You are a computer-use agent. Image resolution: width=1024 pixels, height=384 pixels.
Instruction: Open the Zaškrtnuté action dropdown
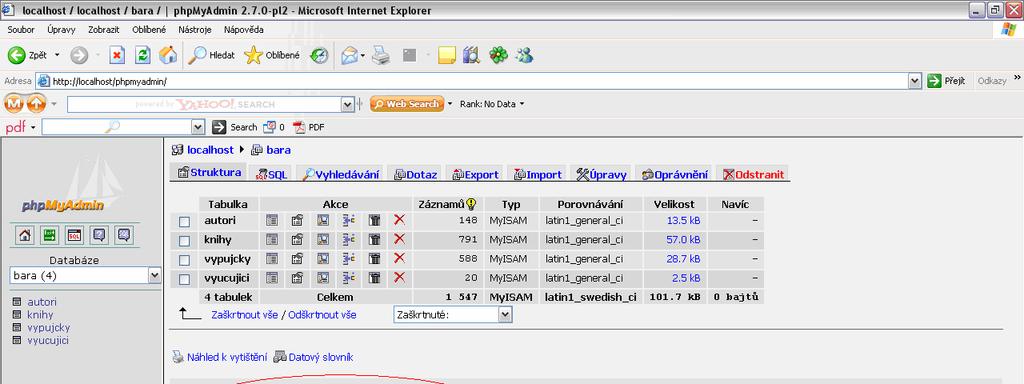point(453,315)
